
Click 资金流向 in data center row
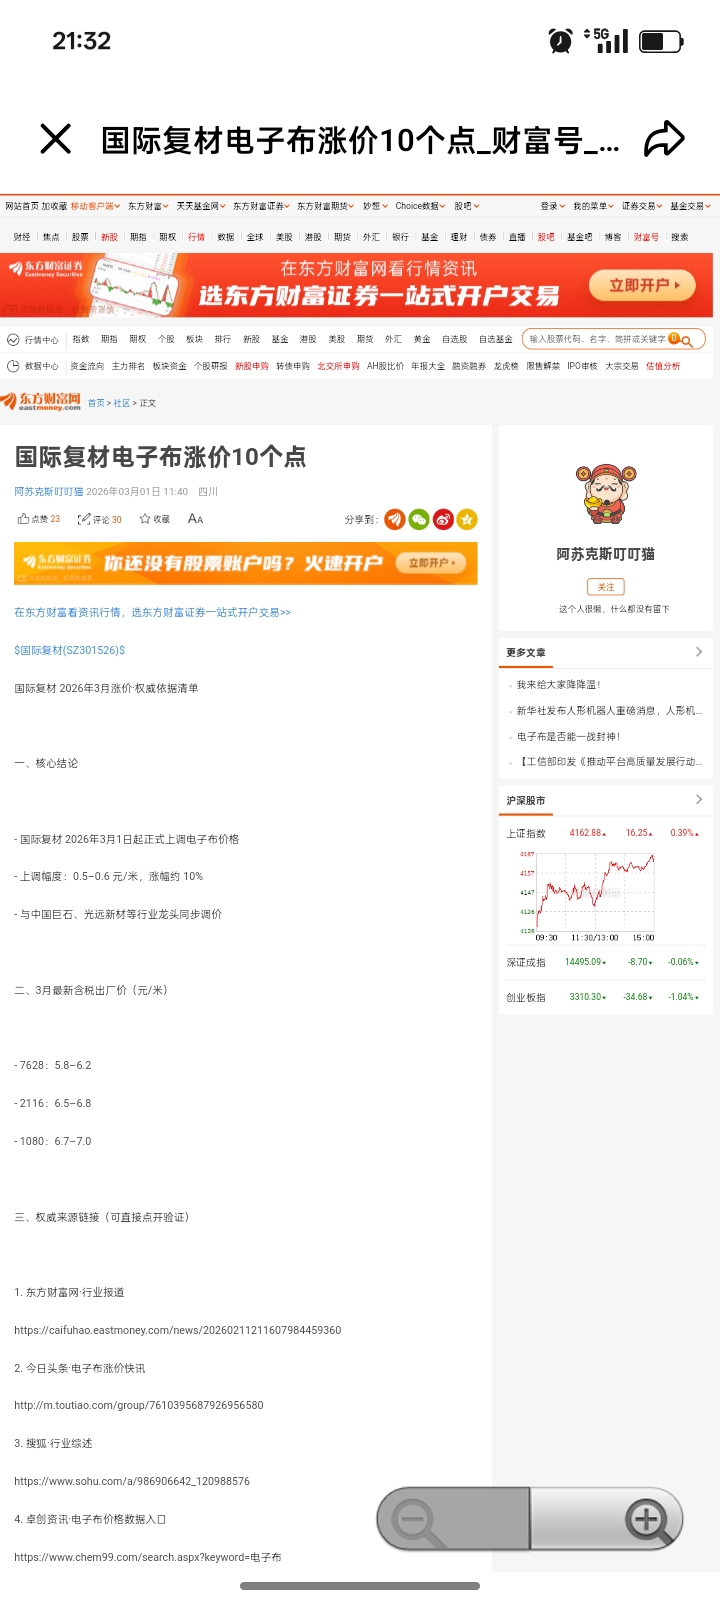[x=87, y=366]
